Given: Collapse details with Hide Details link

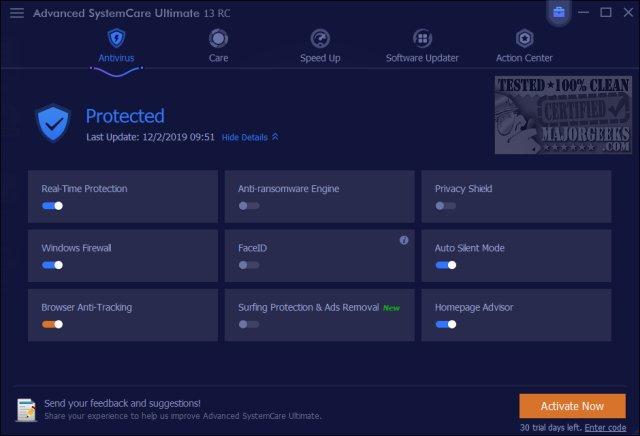Looking at the screenshot, I should tap(250, 137).
